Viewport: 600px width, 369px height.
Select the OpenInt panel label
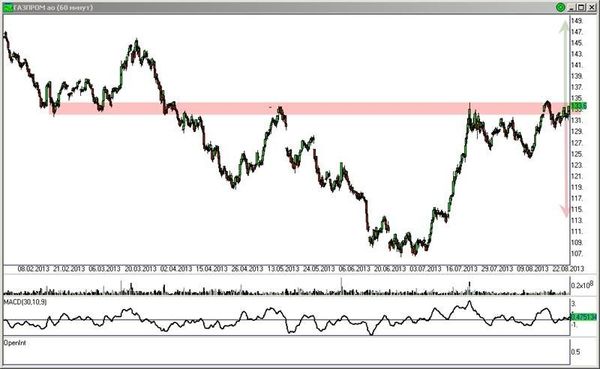(15, 343)
